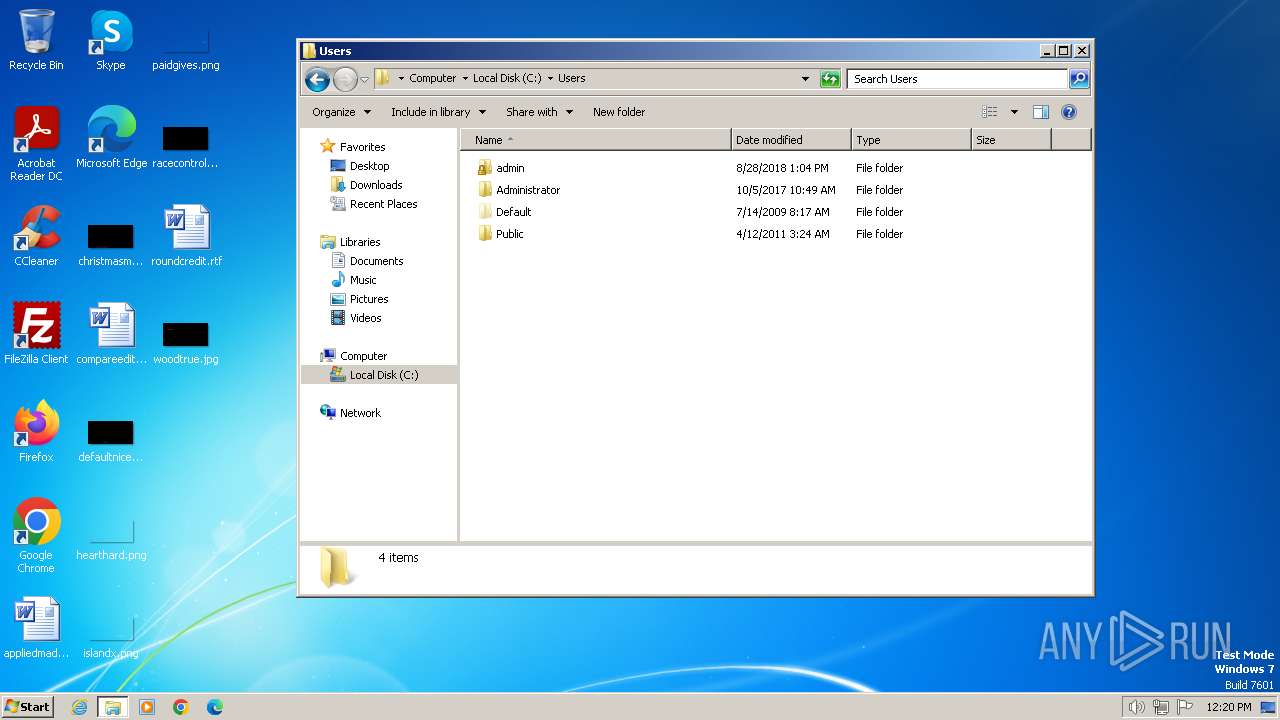Click the Change your view icon
The height and width of the screenshot is (720, 1280).
coord(990,112)
